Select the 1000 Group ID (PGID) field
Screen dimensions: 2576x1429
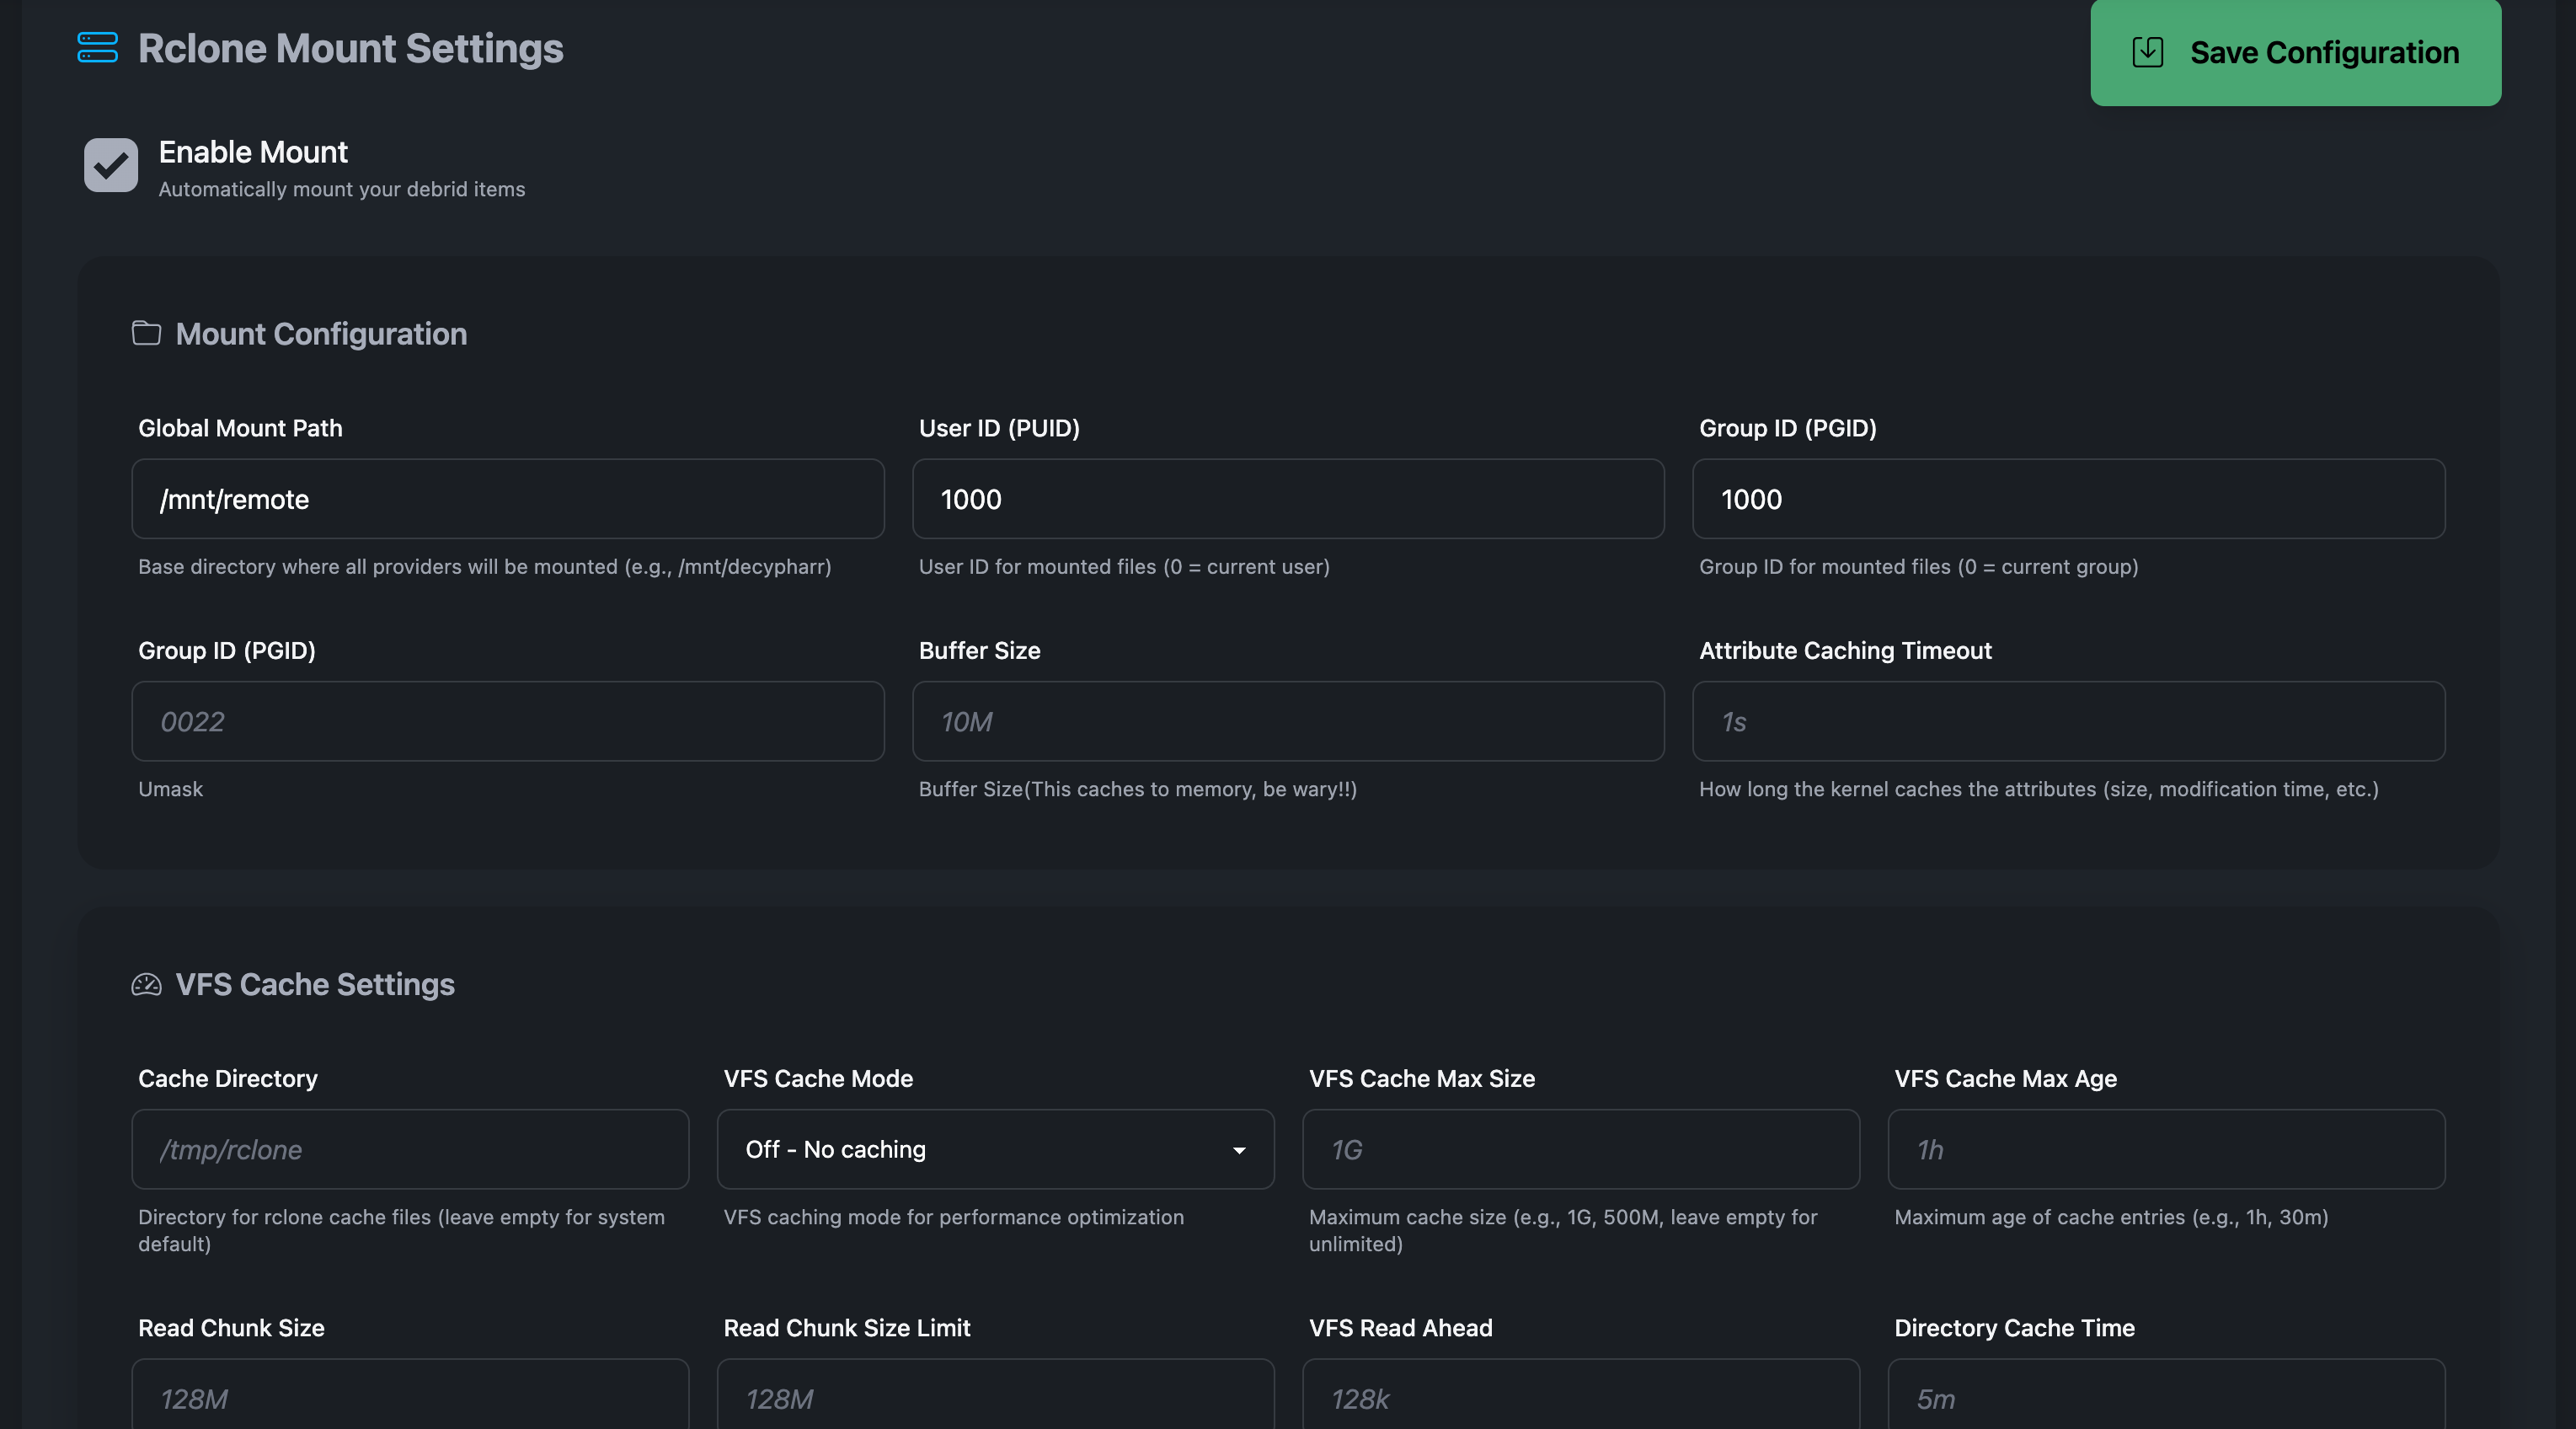click(x=2068, y=499)
